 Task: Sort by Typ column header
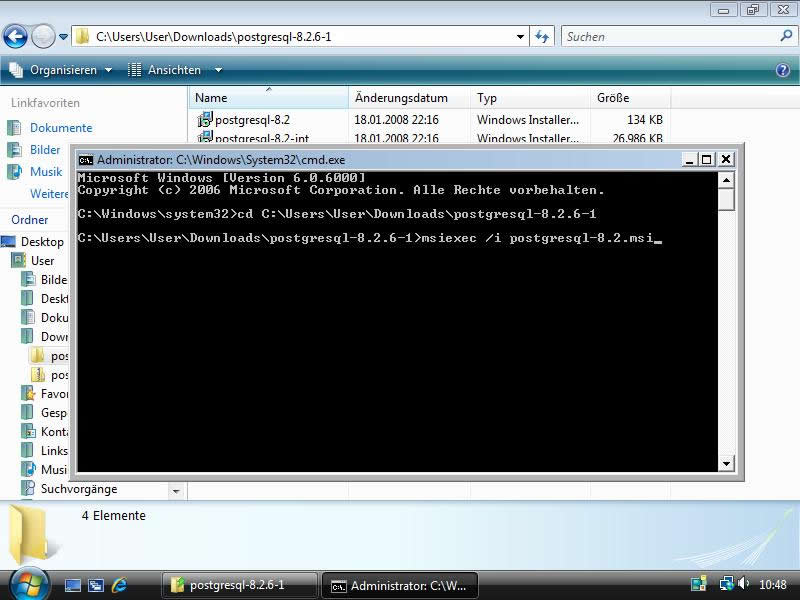tap(530, 97)
